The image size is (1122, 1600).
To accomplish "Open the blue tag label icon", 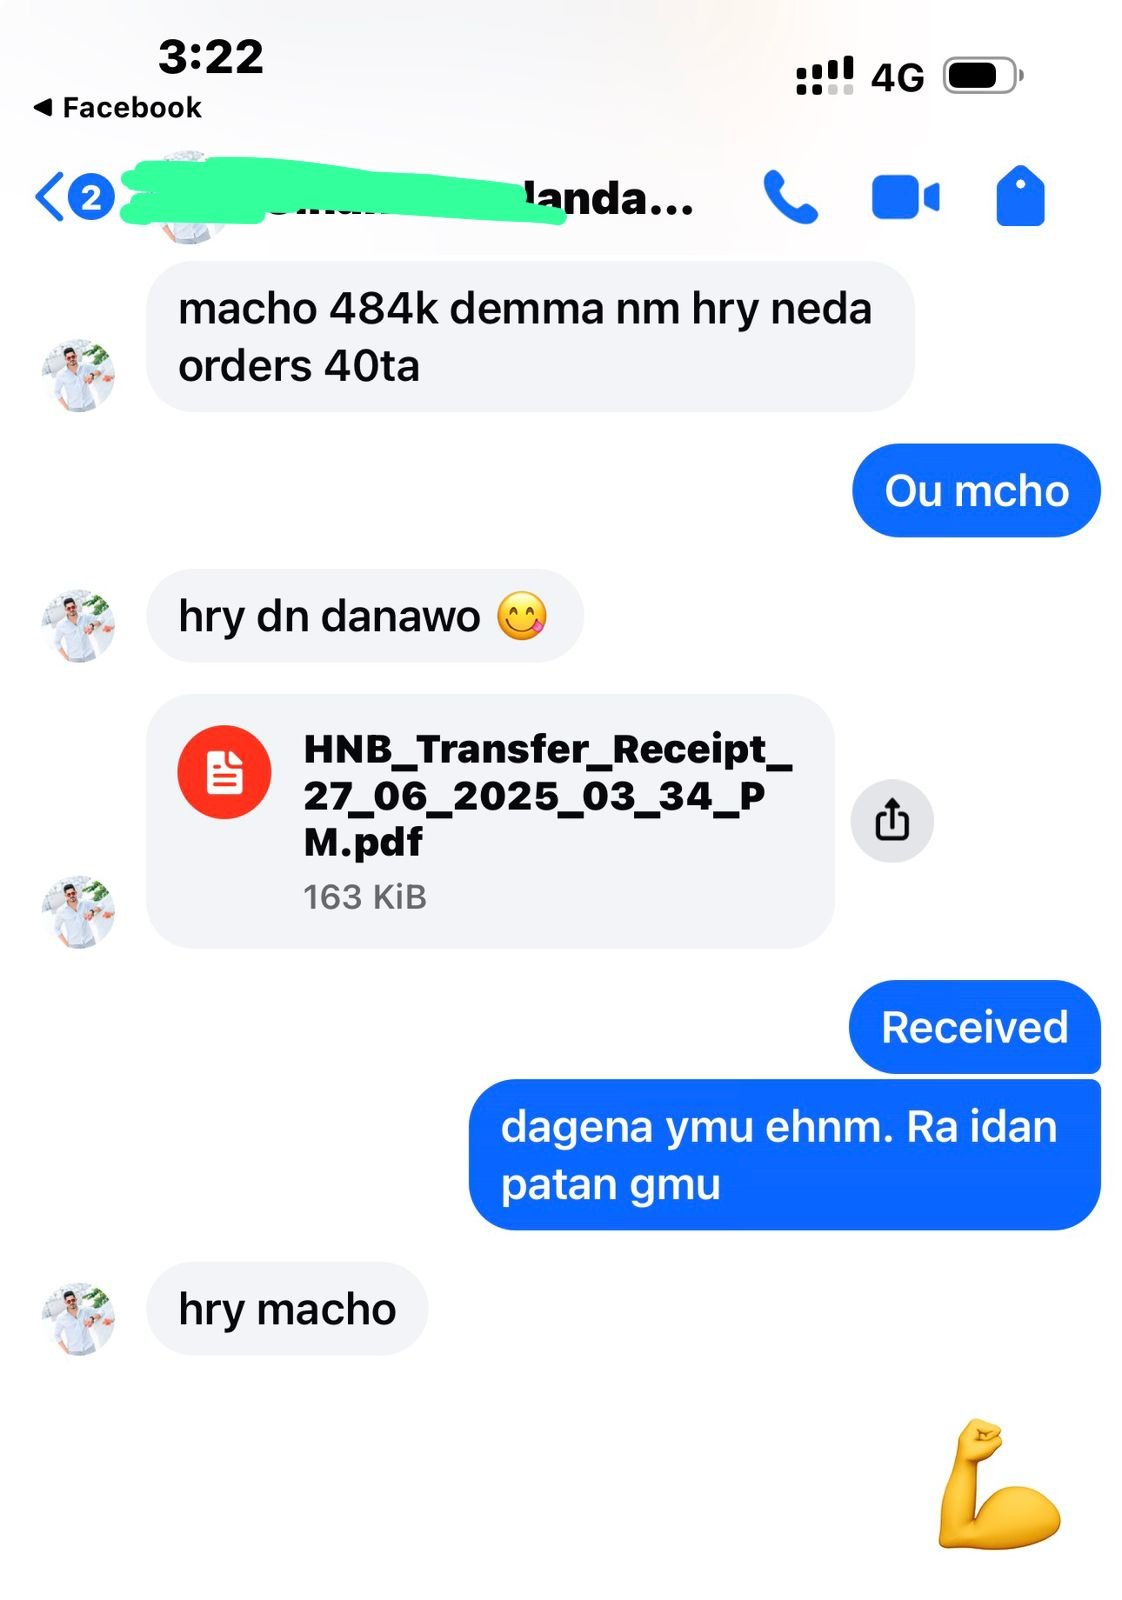I will point(1020,196).
